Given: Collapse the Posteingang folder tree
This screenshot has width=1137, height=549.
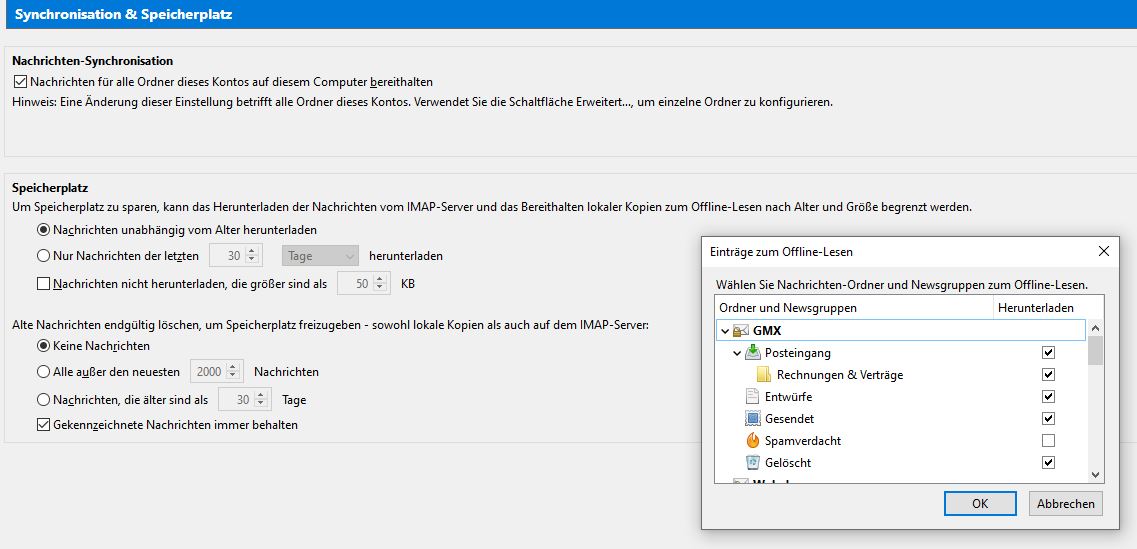Looking at the screenshot, I should click(x=737, y=353).
